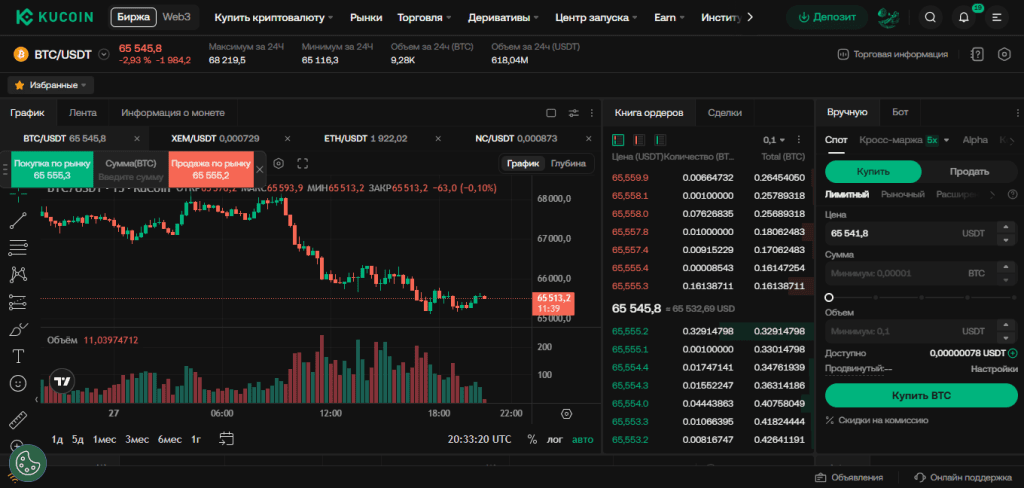Expand the BTC/USDT pair selector arrow
This screenshot has height=488, width=1024.
point(103,54)
